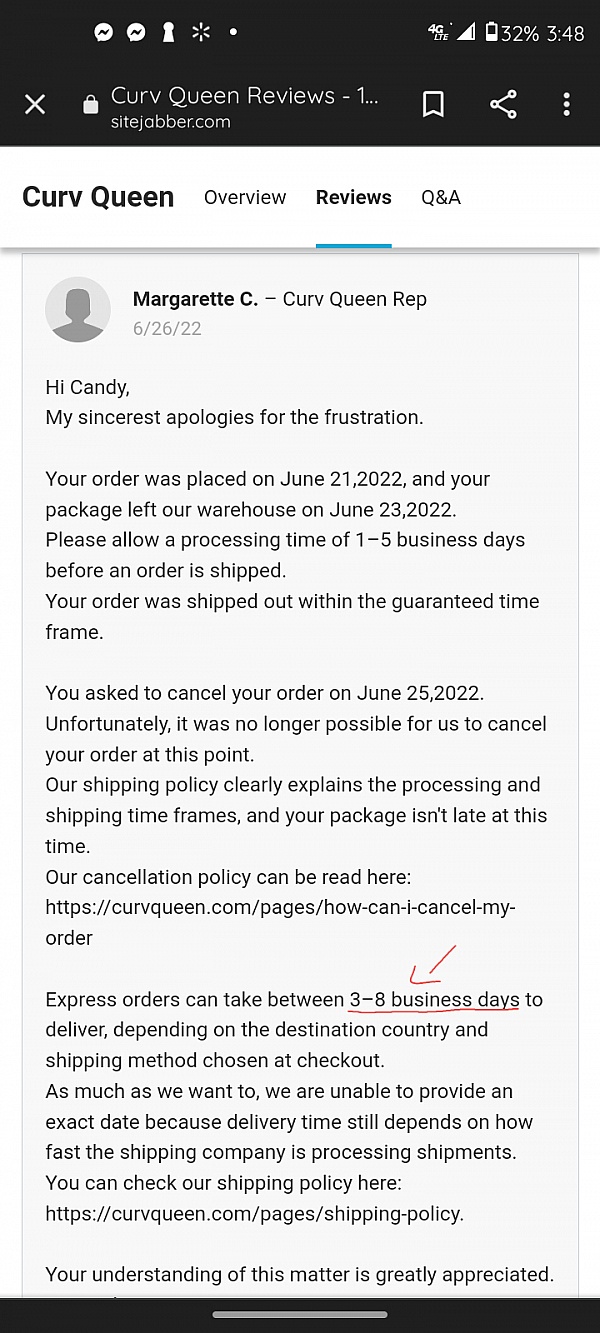Tap the Margarette C. reviewer name
Image resolution: width=600 pixels, height=1333 pixels.
pos(195,299)
